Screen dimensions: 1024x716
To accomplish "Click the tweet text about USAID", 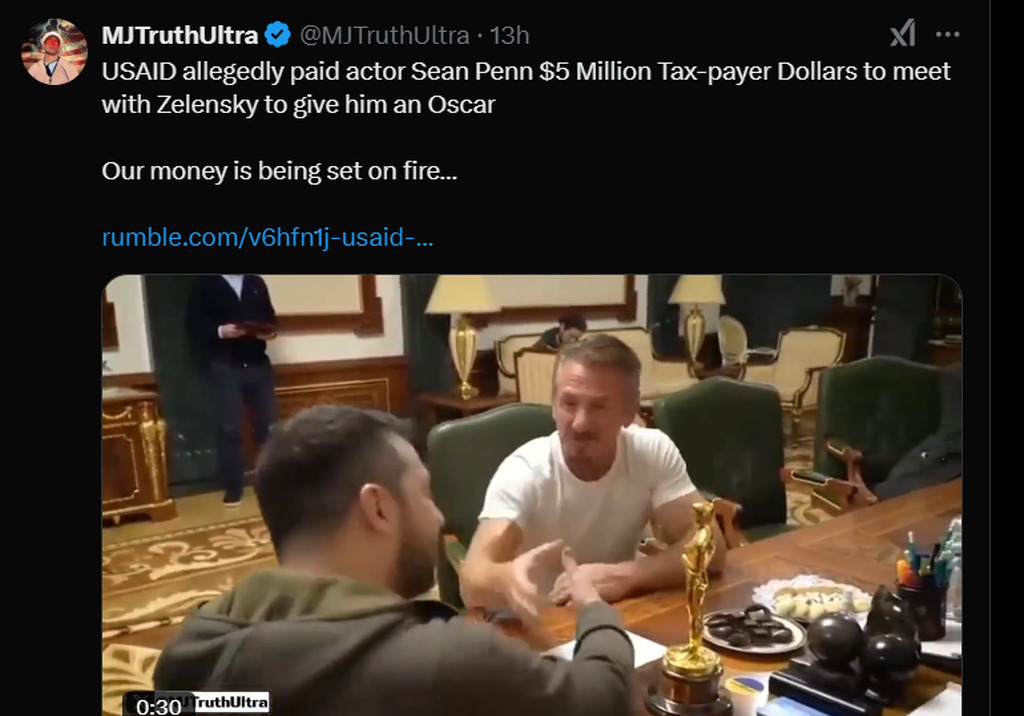I will click(526, 88).
